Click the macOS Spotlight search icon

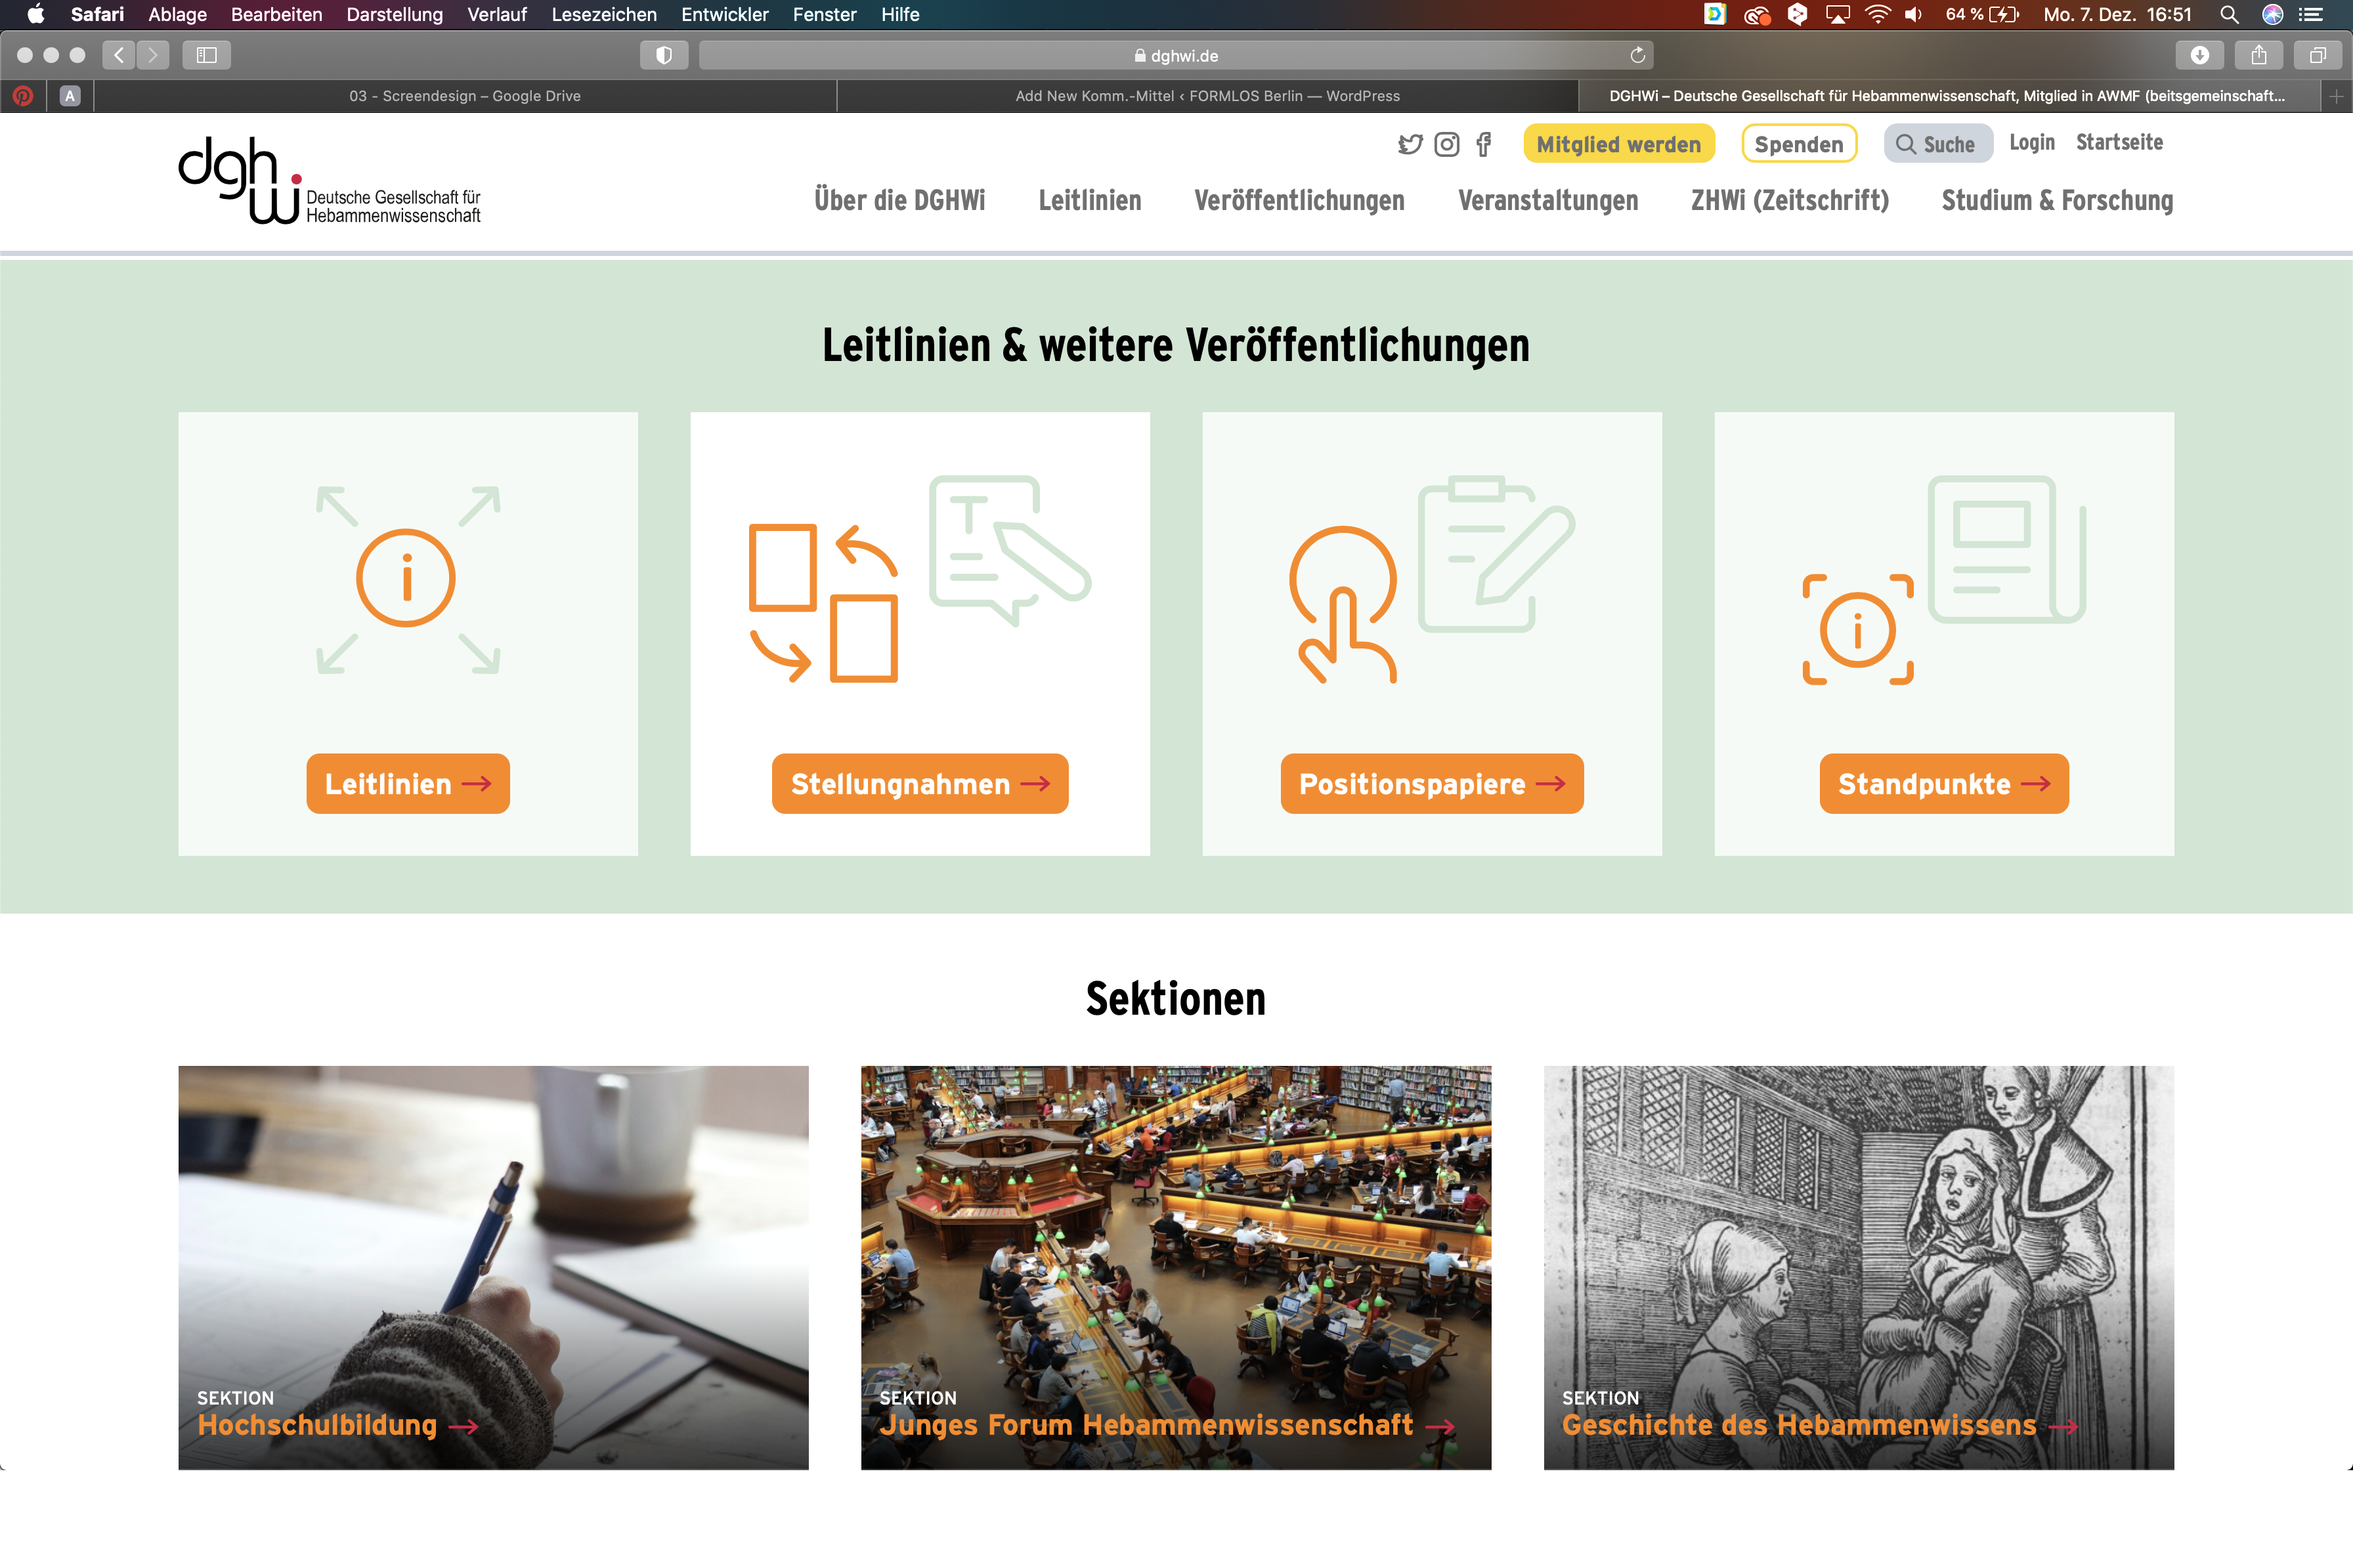[x=2229, y=15]
